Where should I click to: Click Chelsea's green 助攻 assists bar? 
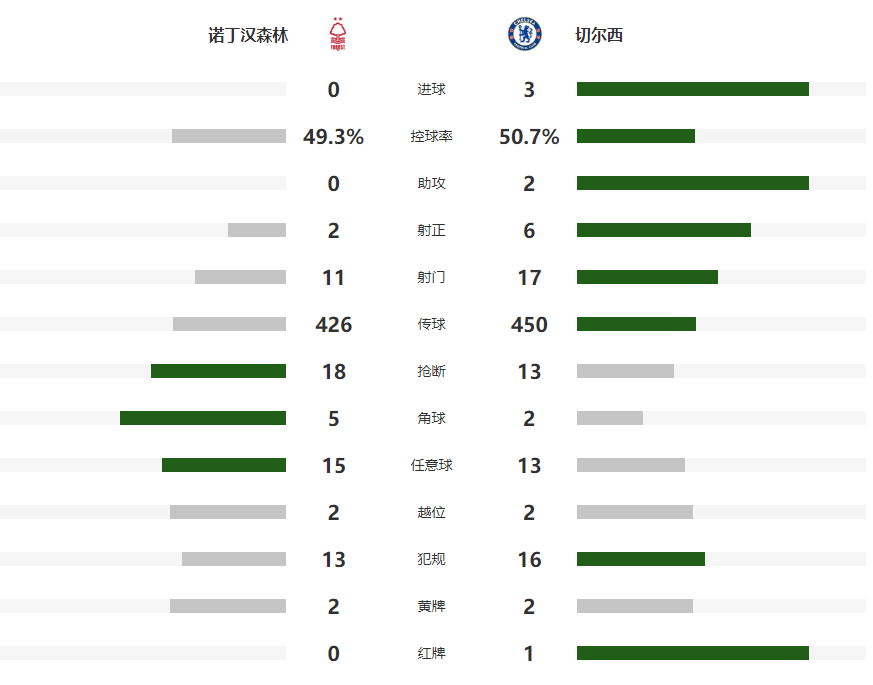692,183
